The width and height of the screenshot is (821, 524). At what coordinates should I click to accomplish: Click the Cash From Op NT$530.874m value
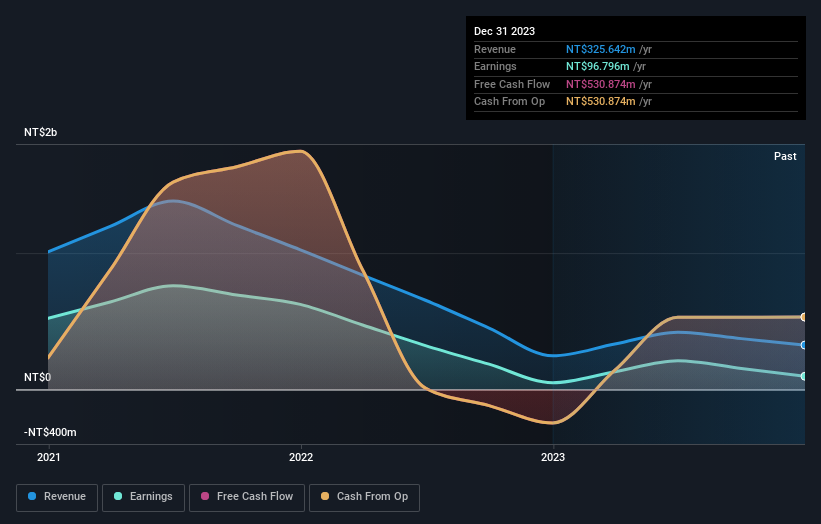[601, 102]
